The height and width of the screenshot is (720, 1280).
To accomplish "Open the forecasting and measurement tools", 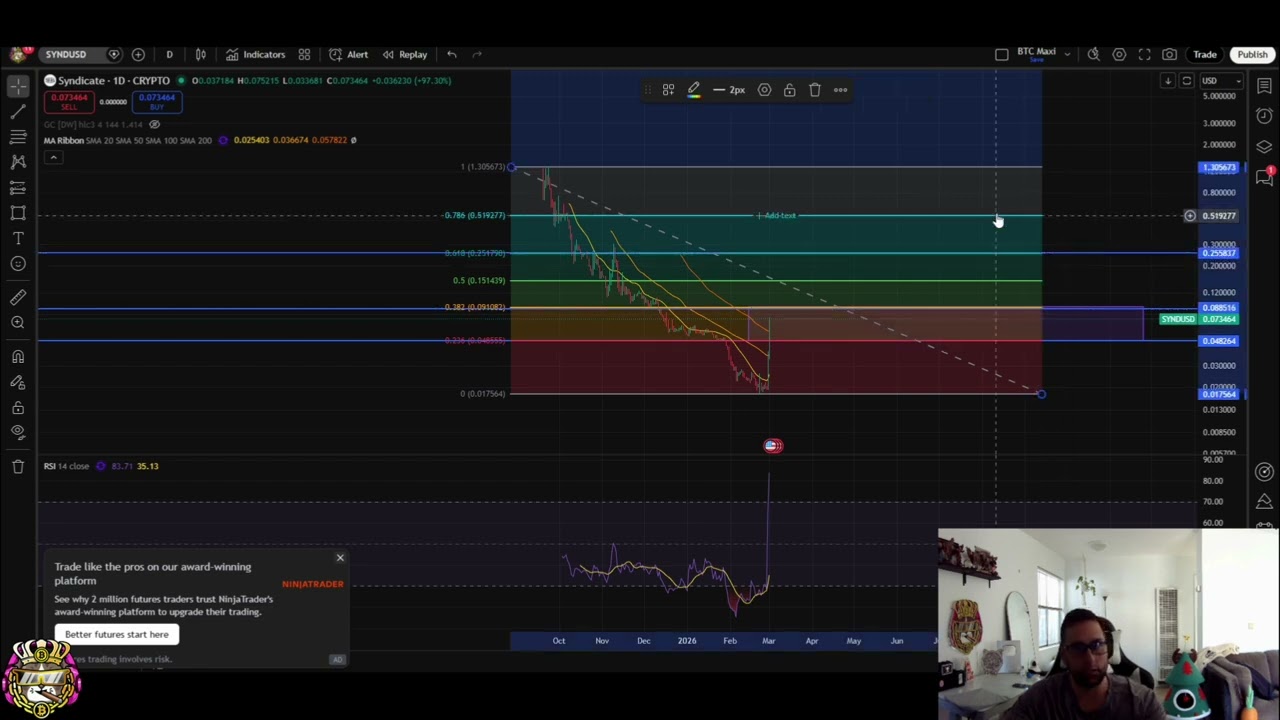I will (18, 187).
